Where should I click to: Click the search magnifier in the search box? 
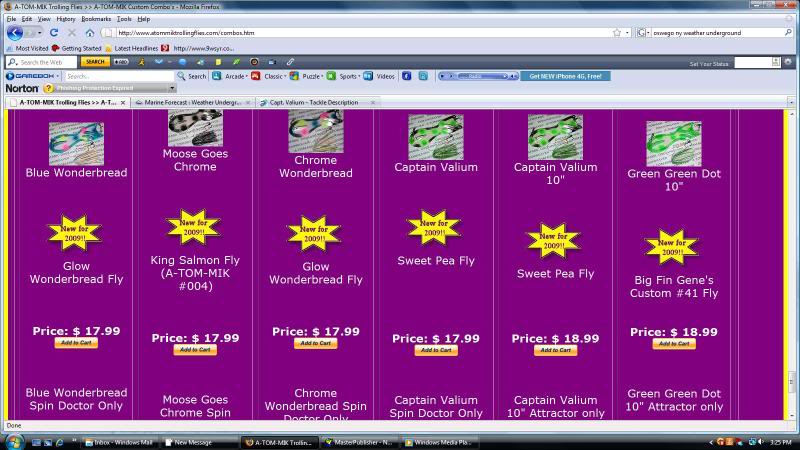[789, 32]
